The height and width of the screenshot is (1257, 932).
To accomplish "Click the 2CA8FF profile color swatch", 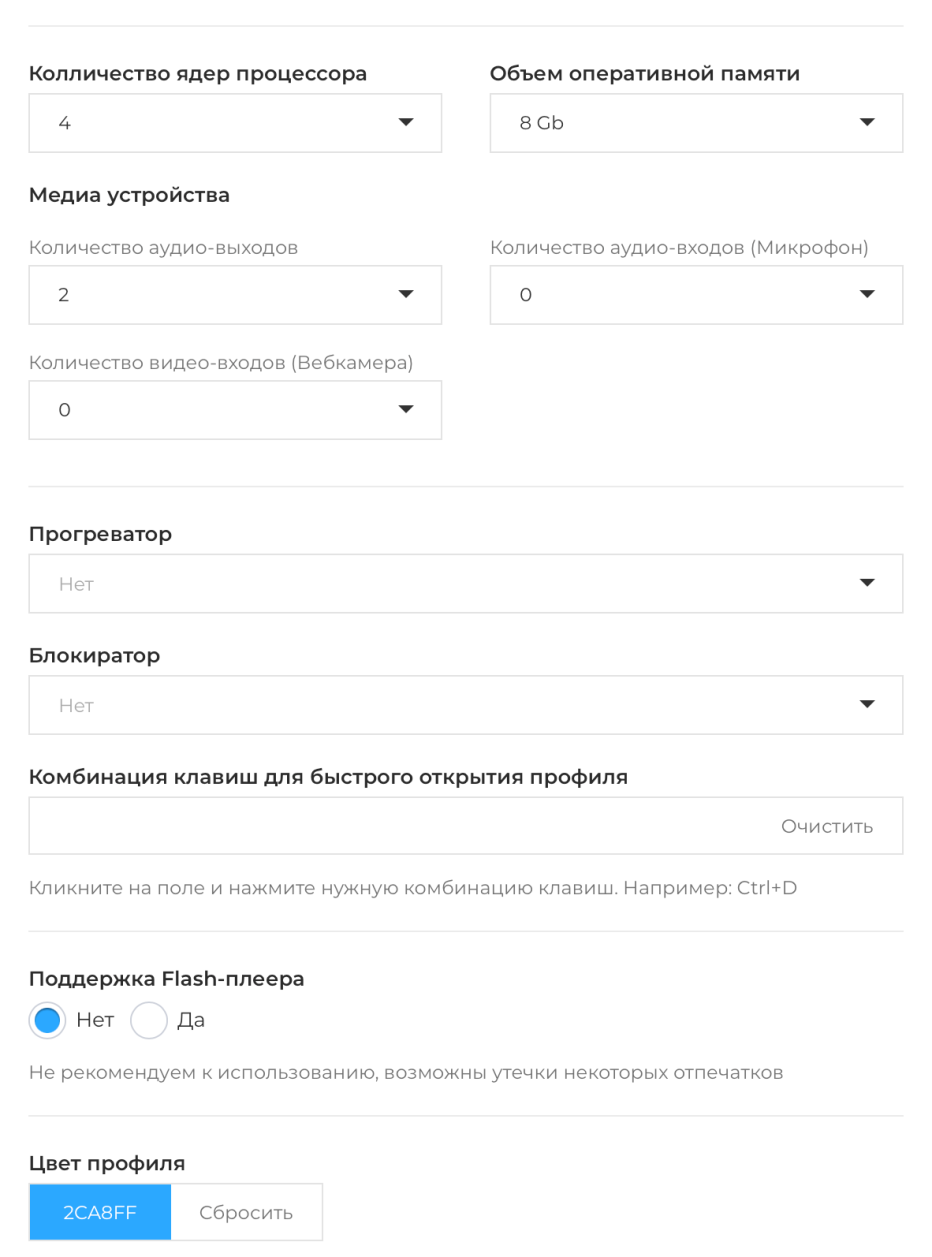I will pos(100,1213).
